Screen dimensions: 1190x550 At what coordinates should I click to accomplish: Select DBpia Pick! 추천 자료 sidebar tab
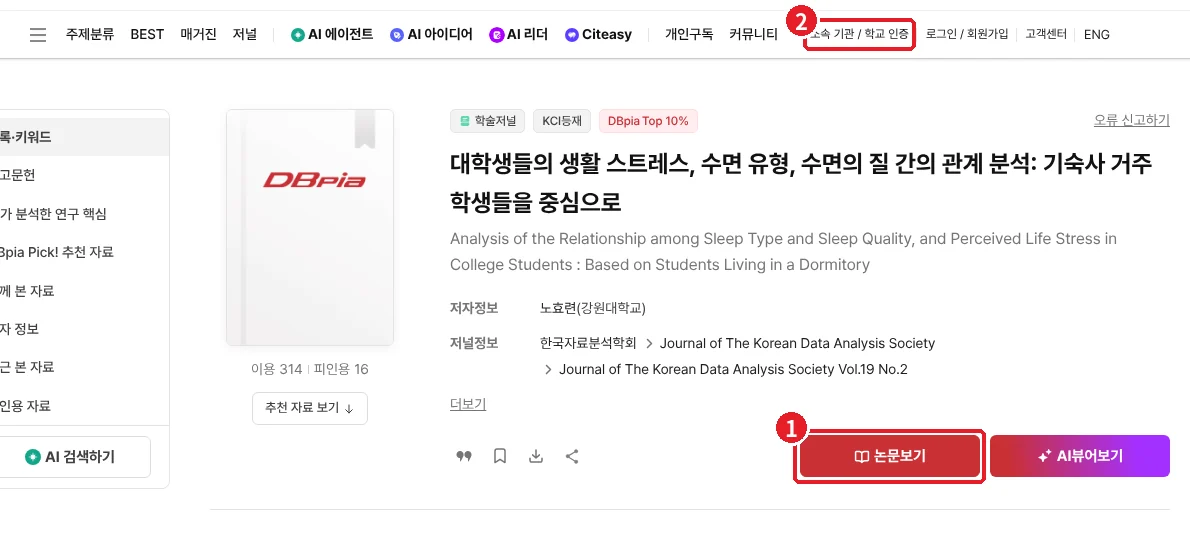coord(84,252)
